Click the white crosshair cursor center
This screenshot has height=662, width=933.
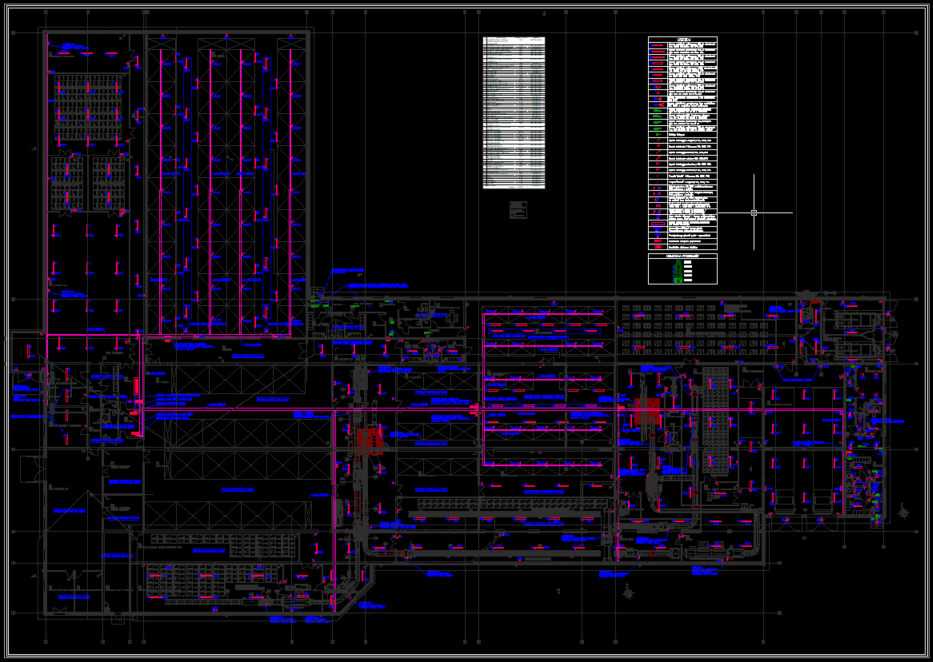coord(754,212)
